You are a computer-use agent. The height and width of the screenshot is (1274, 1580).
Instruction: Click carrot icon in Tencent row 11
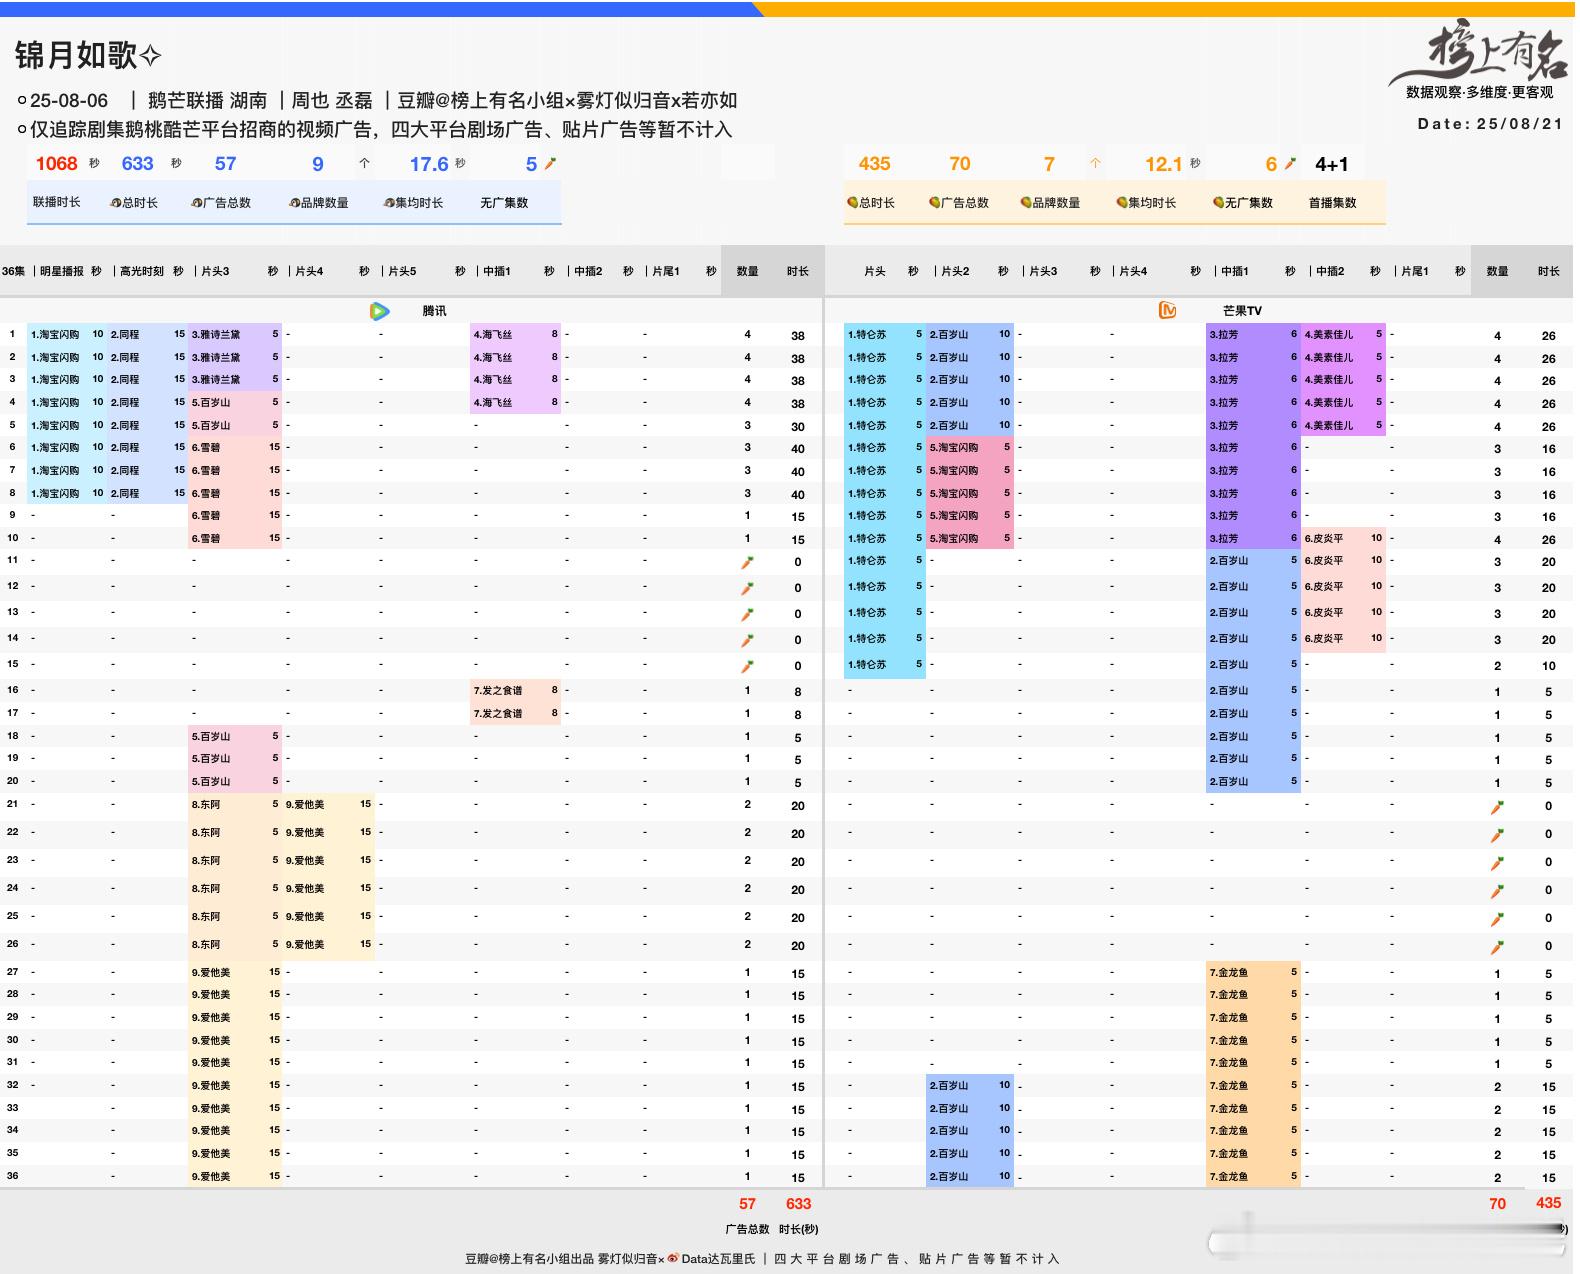pyautogui.click(x=746, y=562)
